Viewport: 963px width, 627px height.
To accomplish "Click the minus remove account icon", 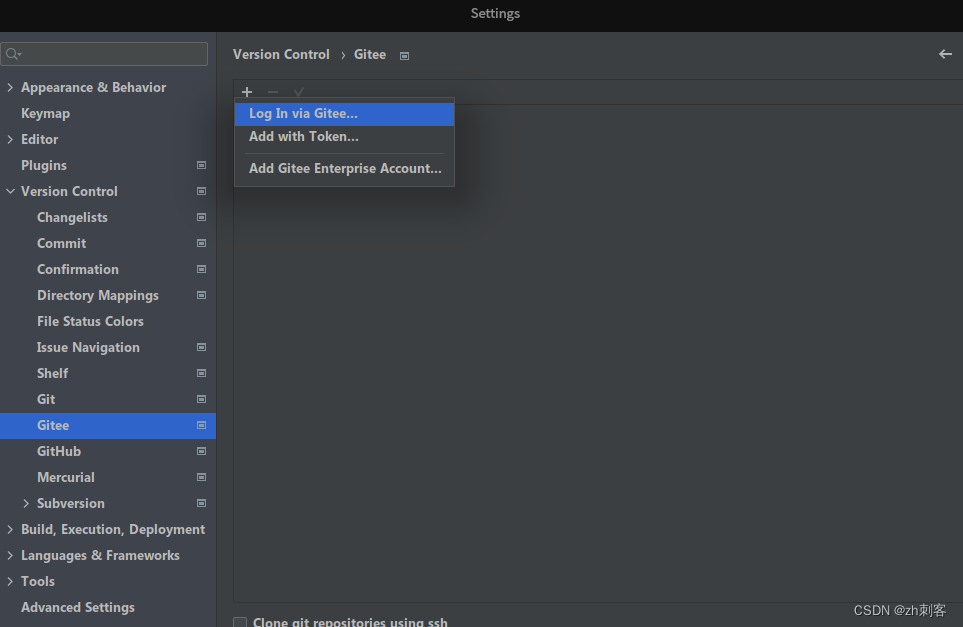I will [x=273, y=92].
